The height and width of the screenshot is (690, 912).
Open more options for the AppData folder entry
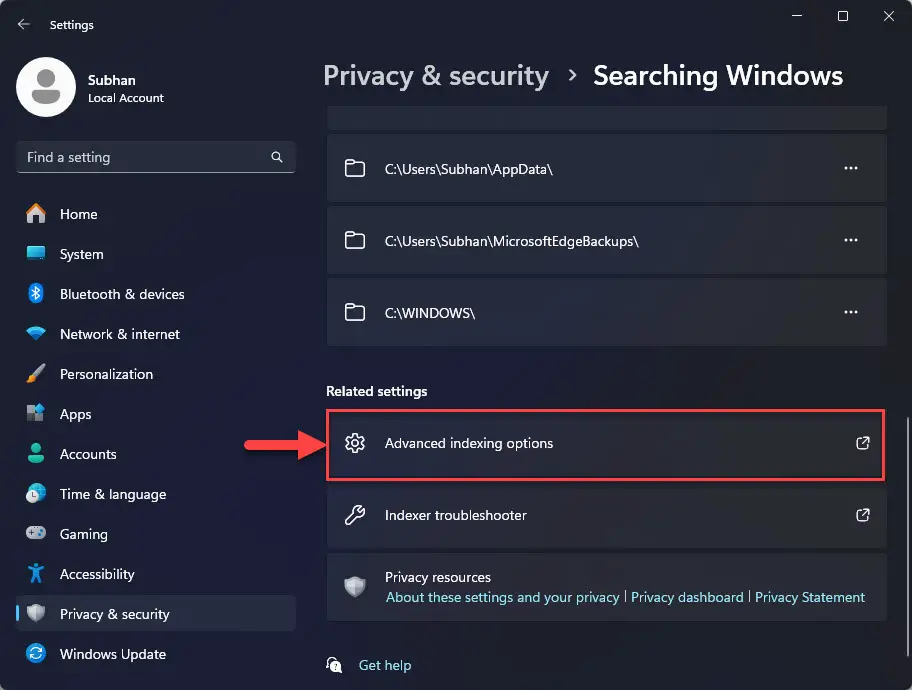[x=851, y=168]
